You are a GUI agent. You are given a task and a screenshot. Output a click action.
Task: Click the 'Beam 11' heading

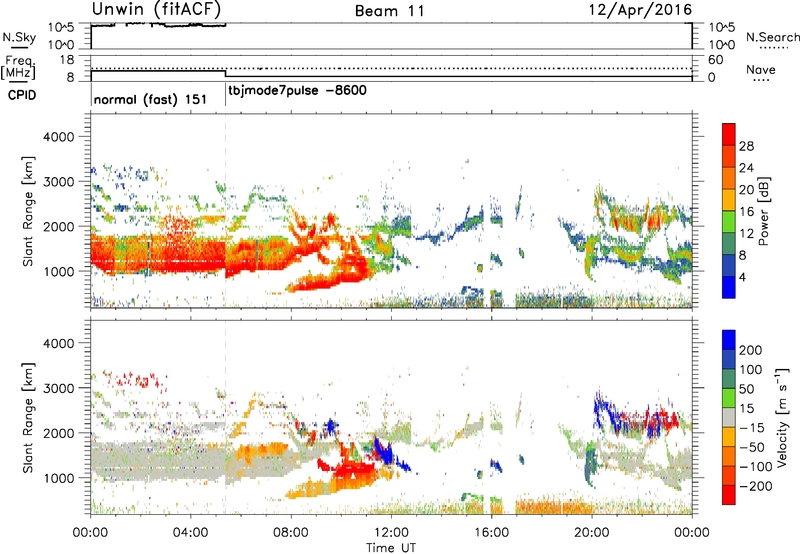click(390, 11)
